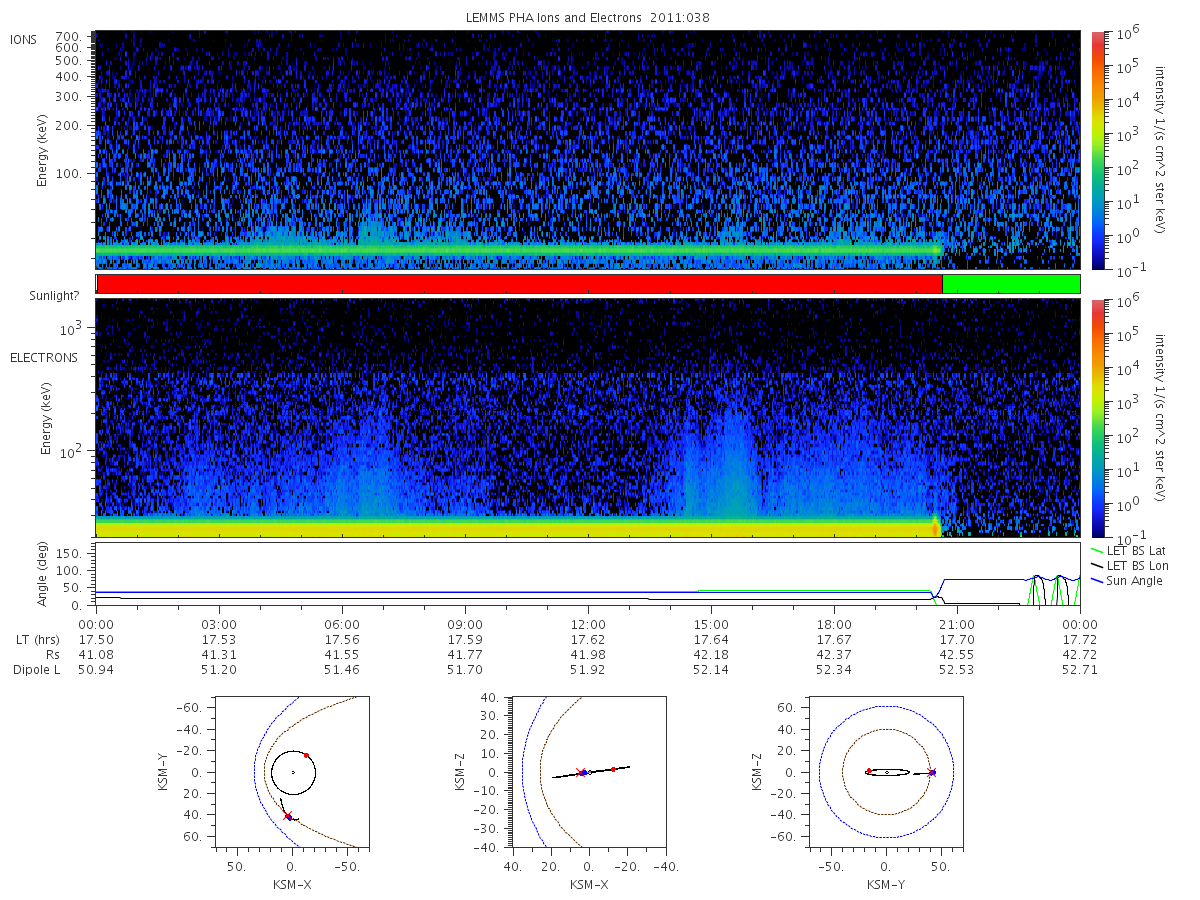The image size is (1200, 900).
Task: Click the red X marker in KSM-X/KSM-Y plot
Action: click(288, 816)
